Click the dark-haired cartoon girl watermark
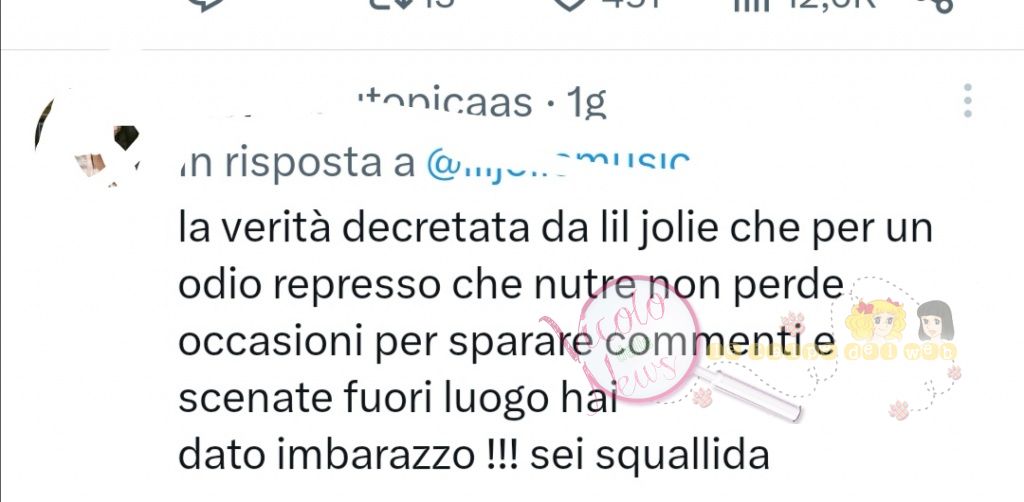 (935, 321)
